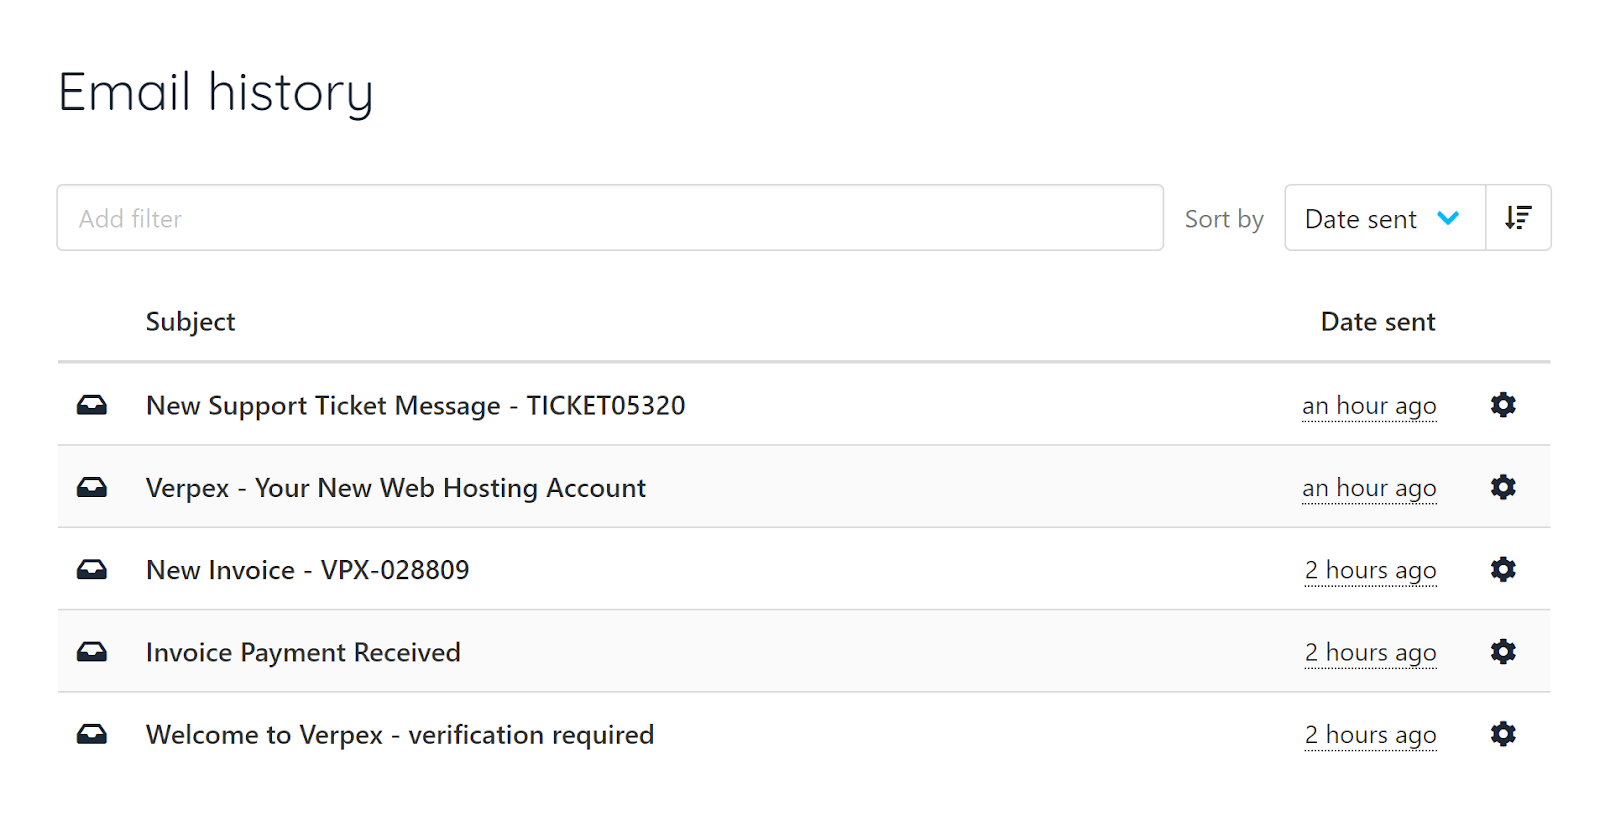Open New Support Ticket Message - TICKET05320
This screenshot has width=1600, height=827.
click(x=416, y=405)
